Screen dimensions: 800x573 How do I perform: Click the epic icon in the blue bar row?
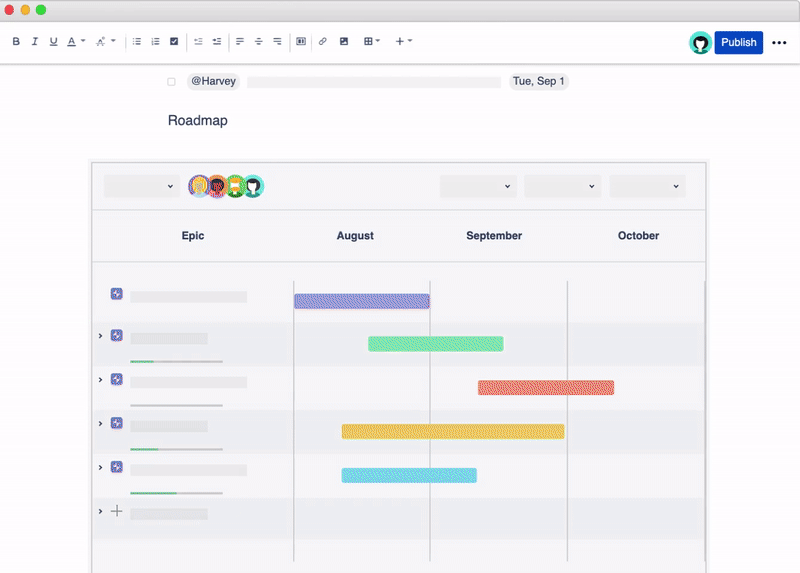pyautogui.click(x=117, y=467)
